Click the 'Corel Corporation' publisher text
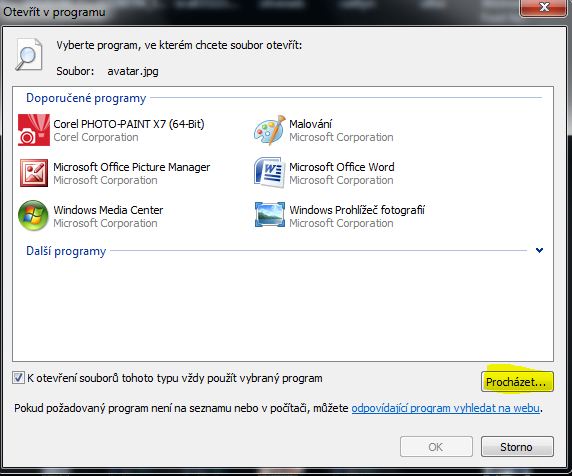Image resolution: width=572 pixels, height=476 pixels. pos(96,137)
